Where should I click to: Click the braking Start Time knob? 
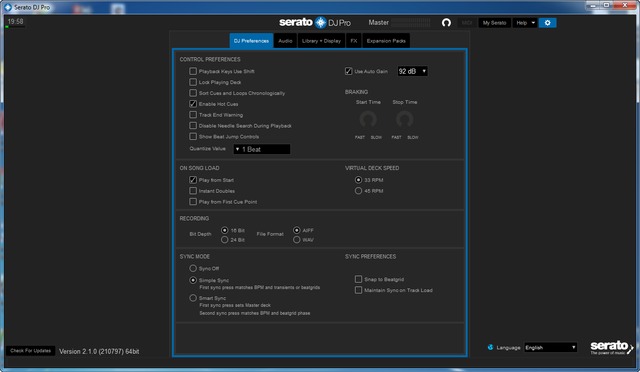[x=368, y=120]
